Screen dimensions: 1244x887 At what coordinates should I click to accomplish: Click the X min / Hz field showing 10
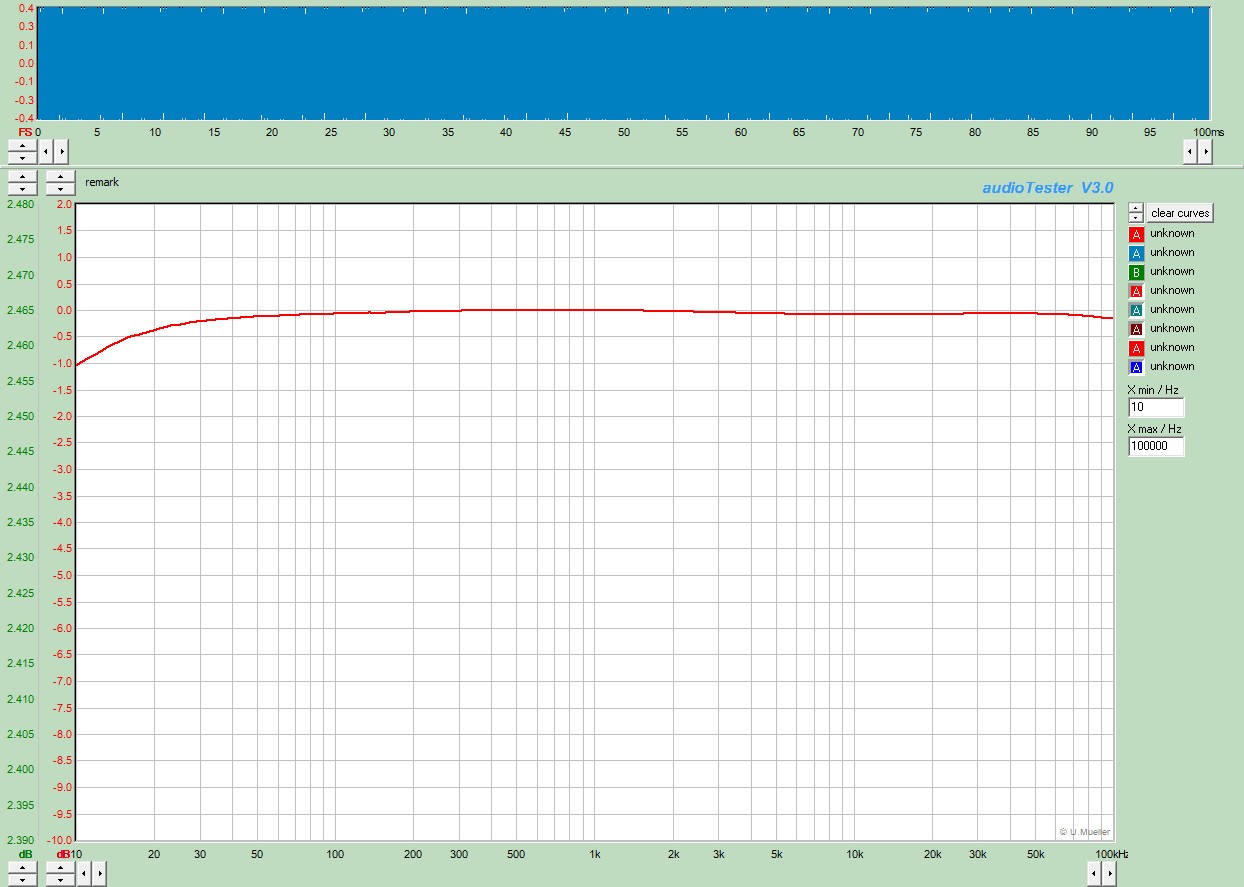tap(1156, 407)
